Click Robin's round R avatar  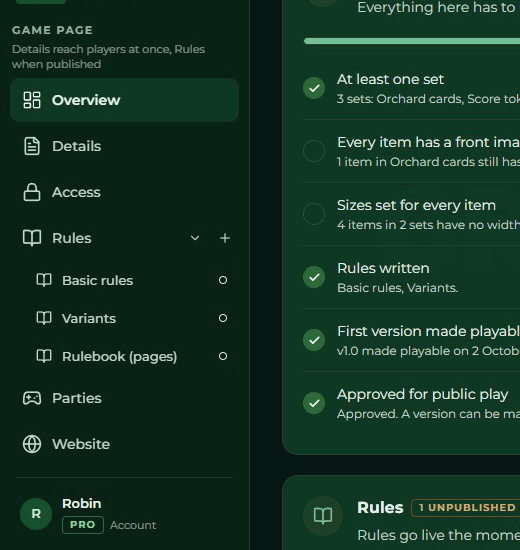click(36, 514)
